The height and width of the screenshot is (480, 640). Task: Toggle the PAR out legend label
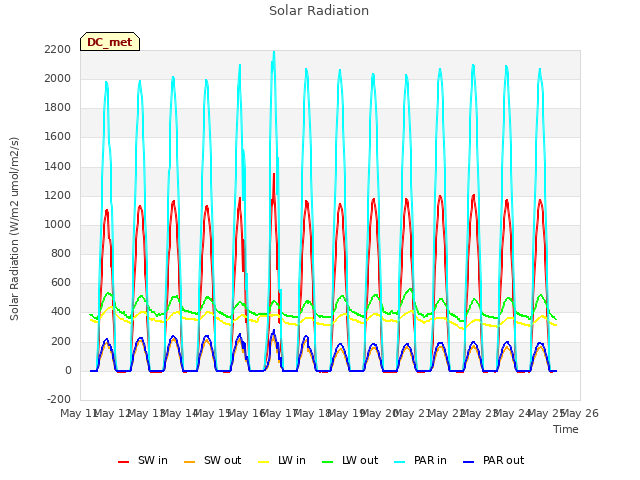[x=503, y=460]
